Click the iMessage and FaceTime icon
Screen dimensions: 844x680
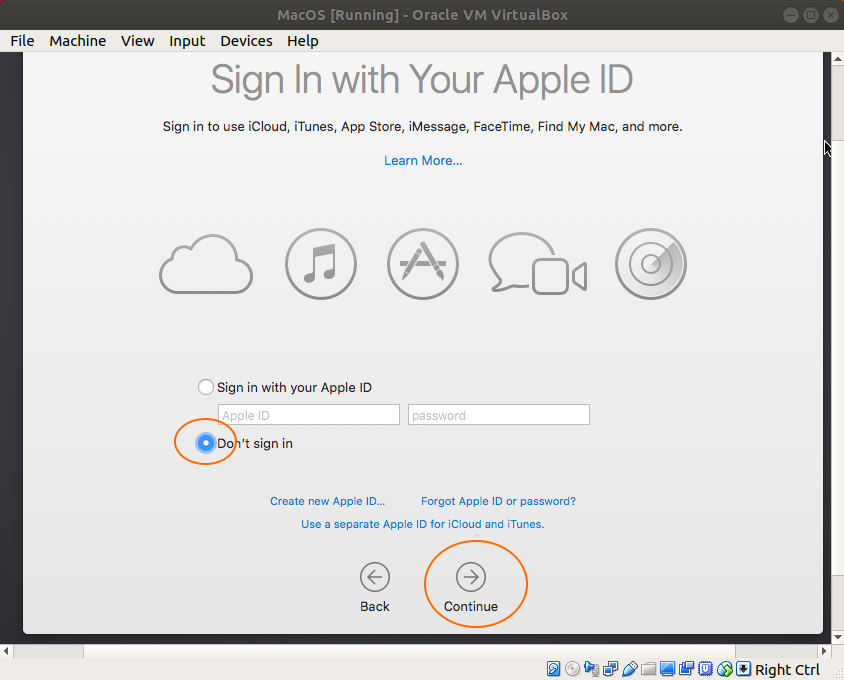(x=537, y=264)
